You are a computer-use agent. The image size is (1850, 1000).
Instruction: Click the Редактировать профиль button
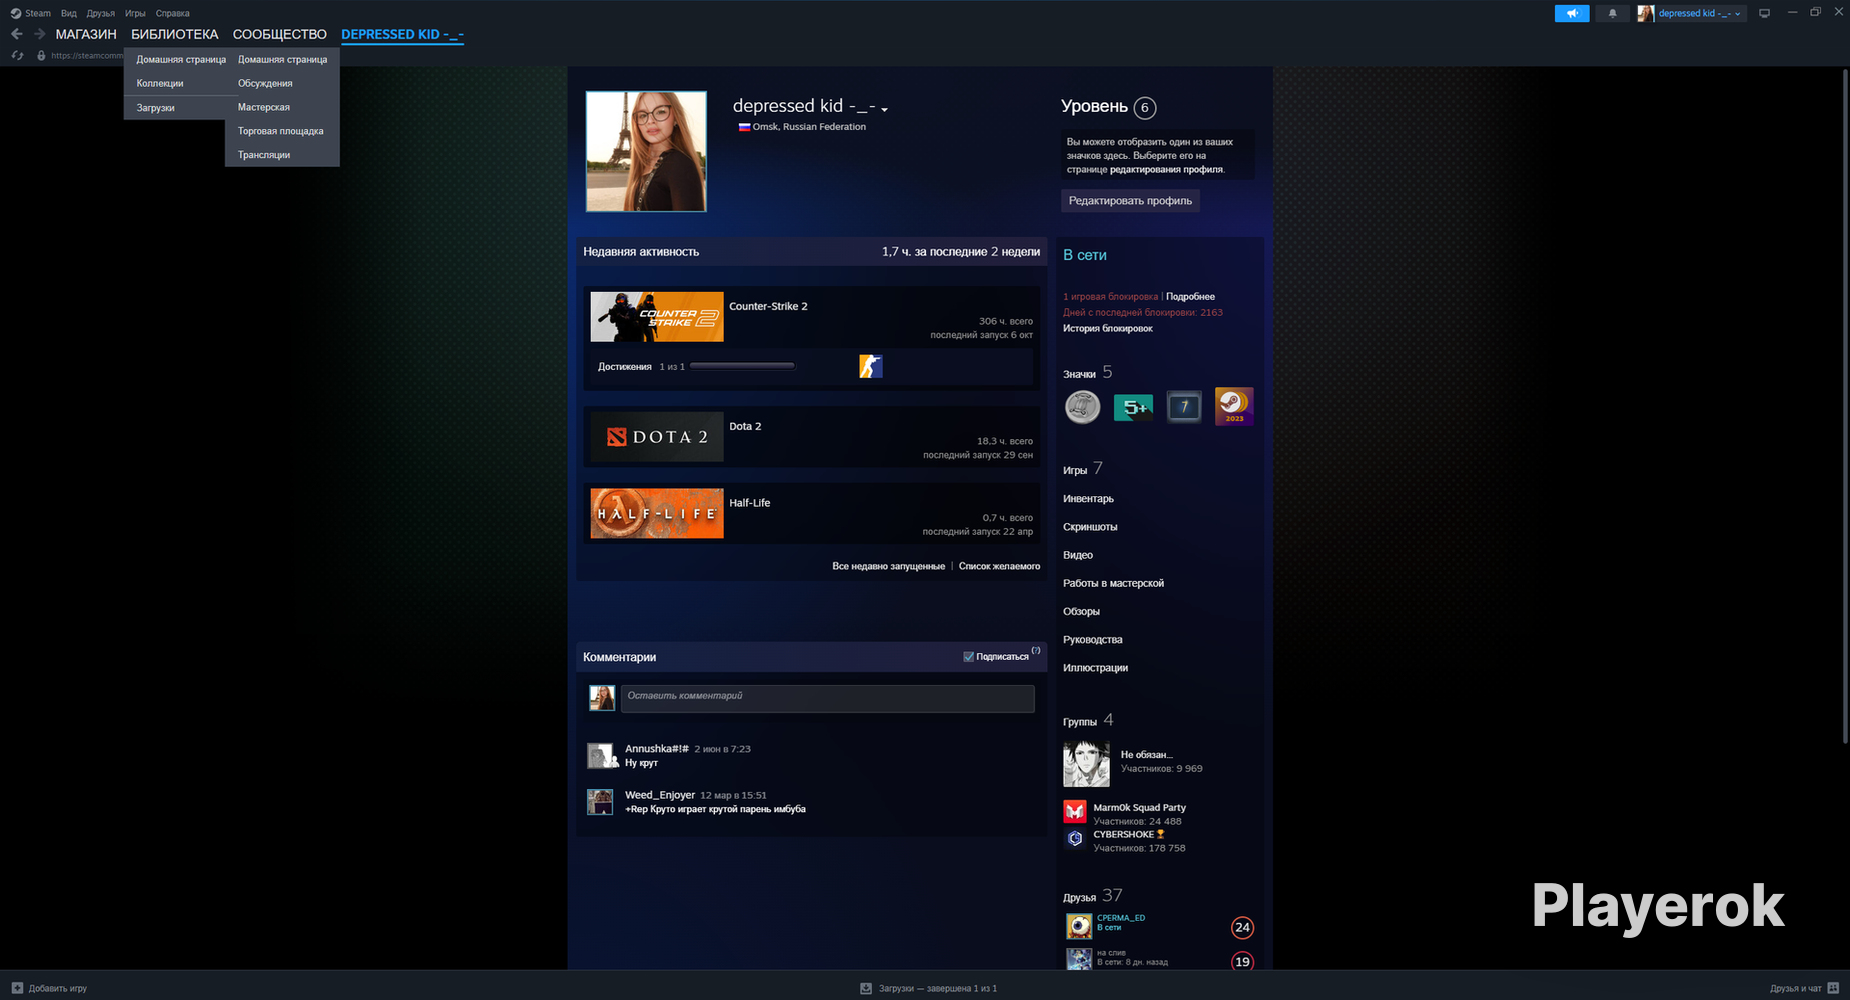(1130, 201)
